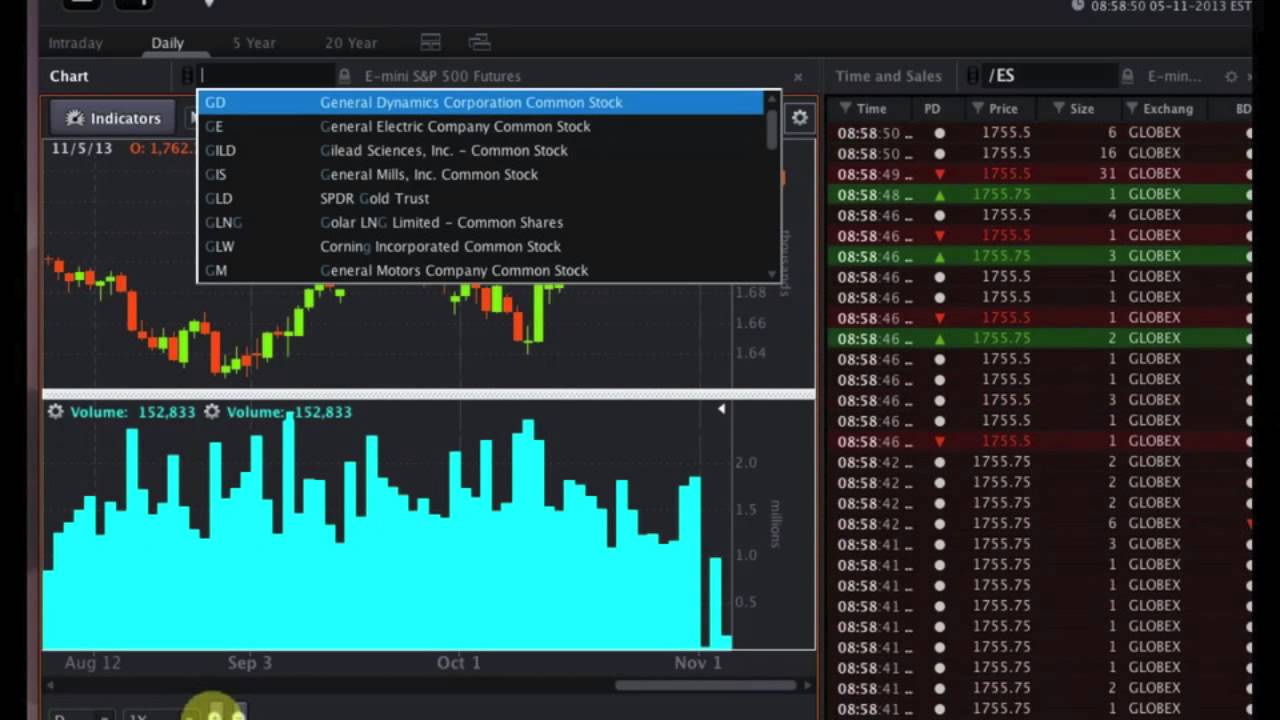1280x720 pixels.
Task: Click the 11/5/13 date readout on chart
Action: [x=82, y=148]
